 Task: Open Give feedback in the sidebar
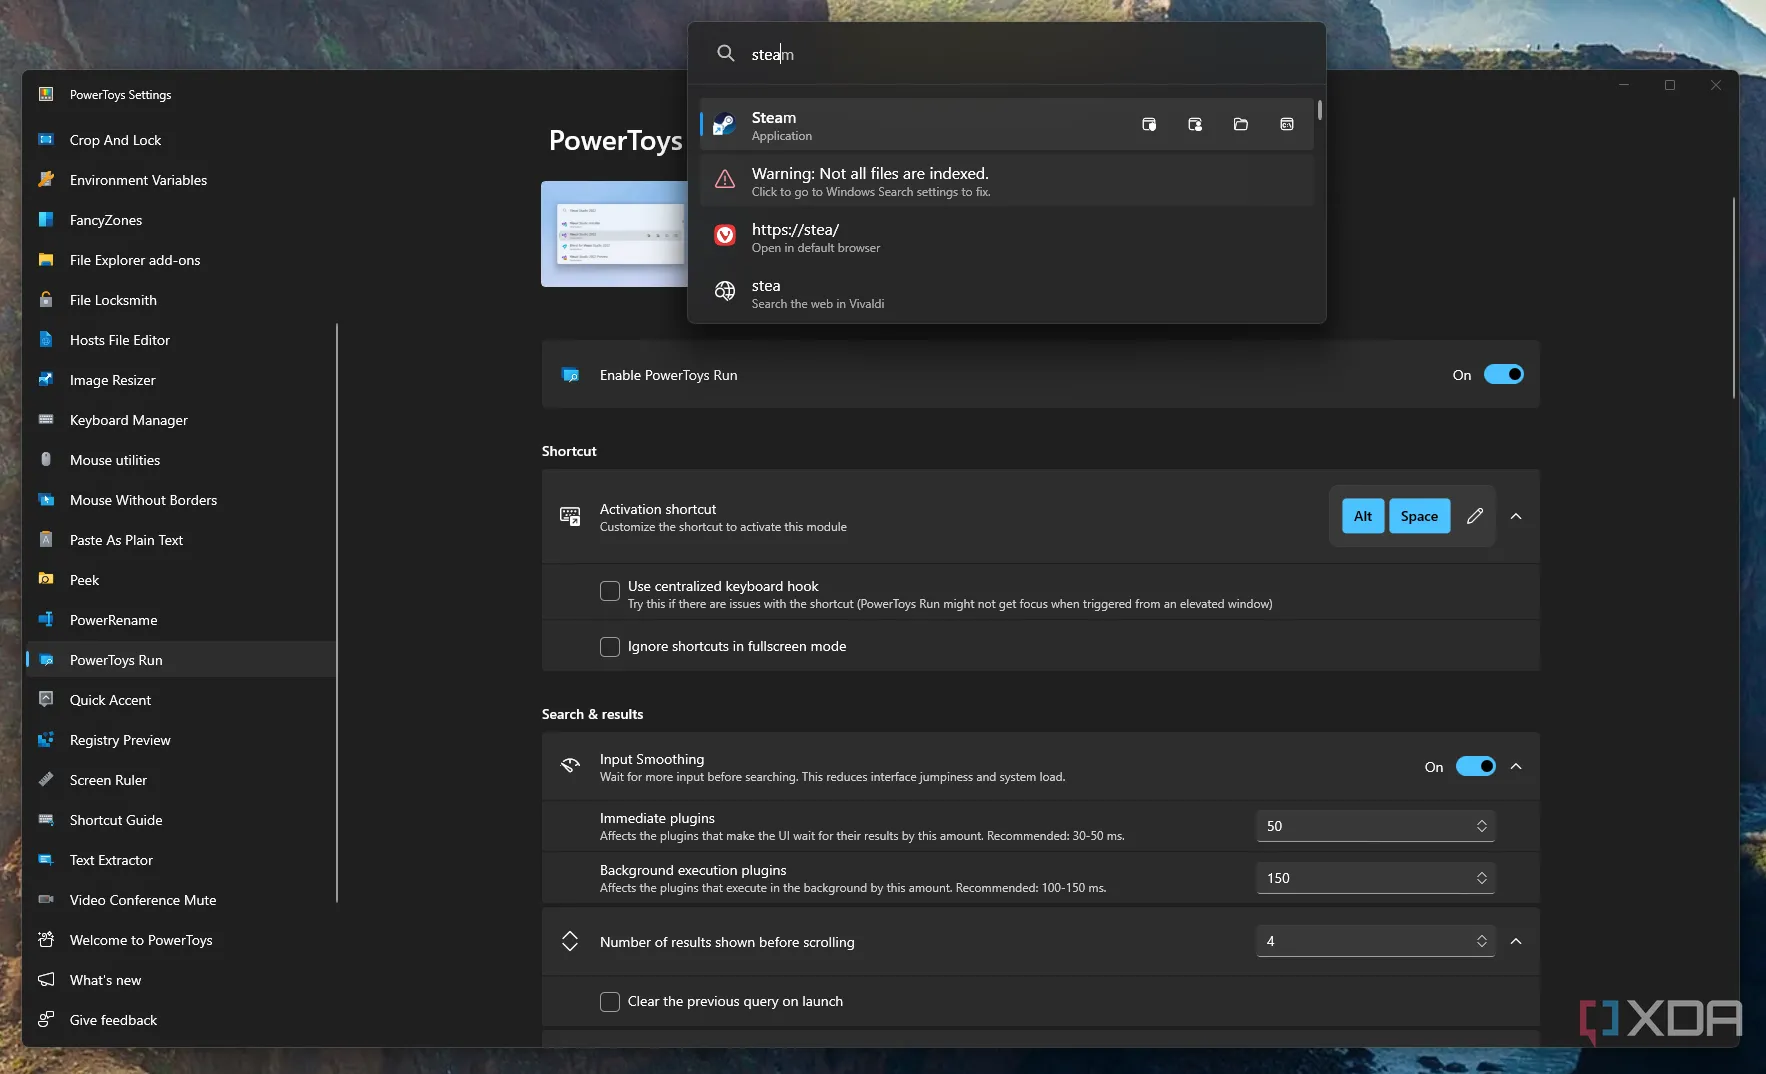pos(181,1020)
